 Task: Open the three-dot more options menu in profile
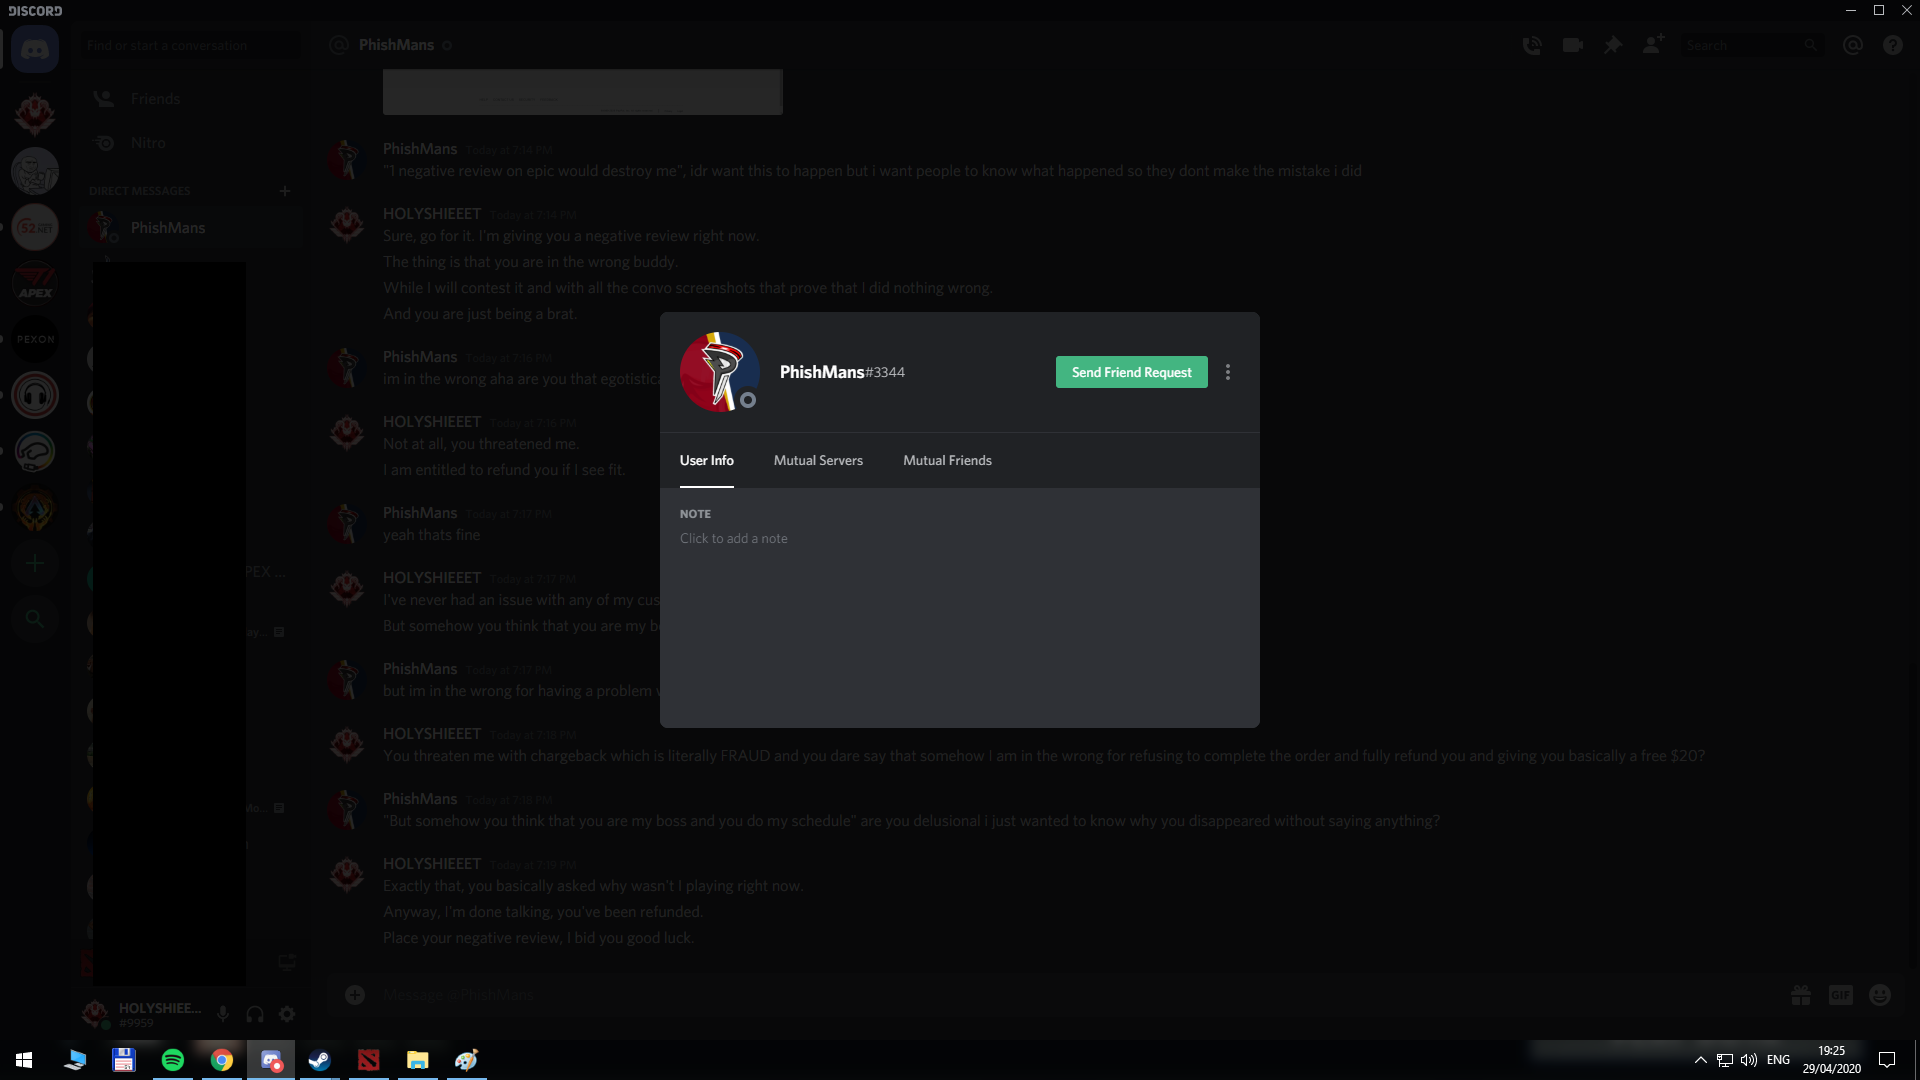(x=1228, y=372)
